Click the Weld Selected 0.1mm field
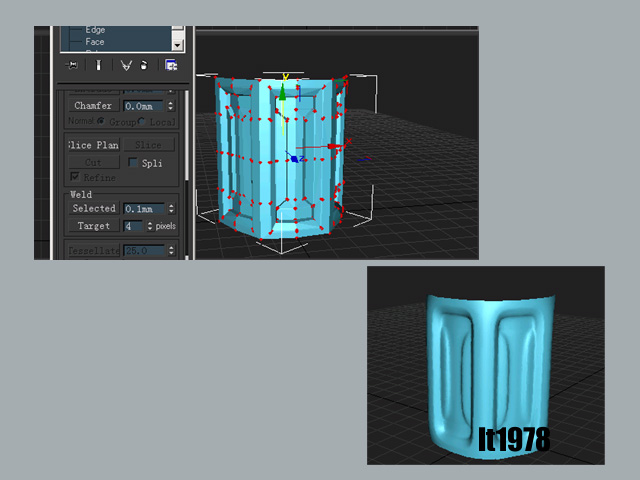 (144, 209)
